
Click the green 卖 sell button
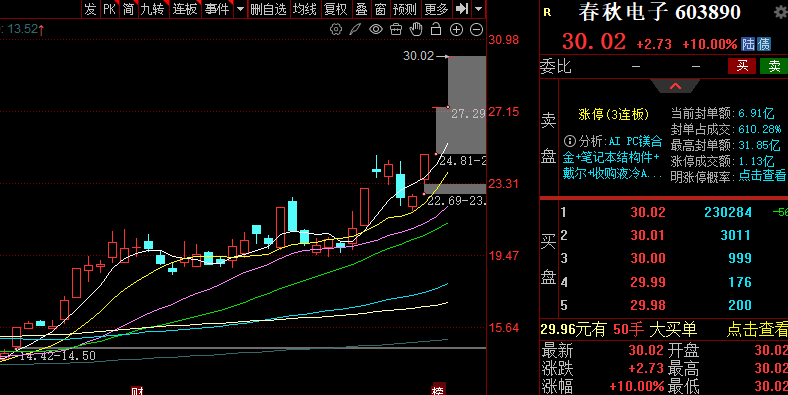(774, 66)
